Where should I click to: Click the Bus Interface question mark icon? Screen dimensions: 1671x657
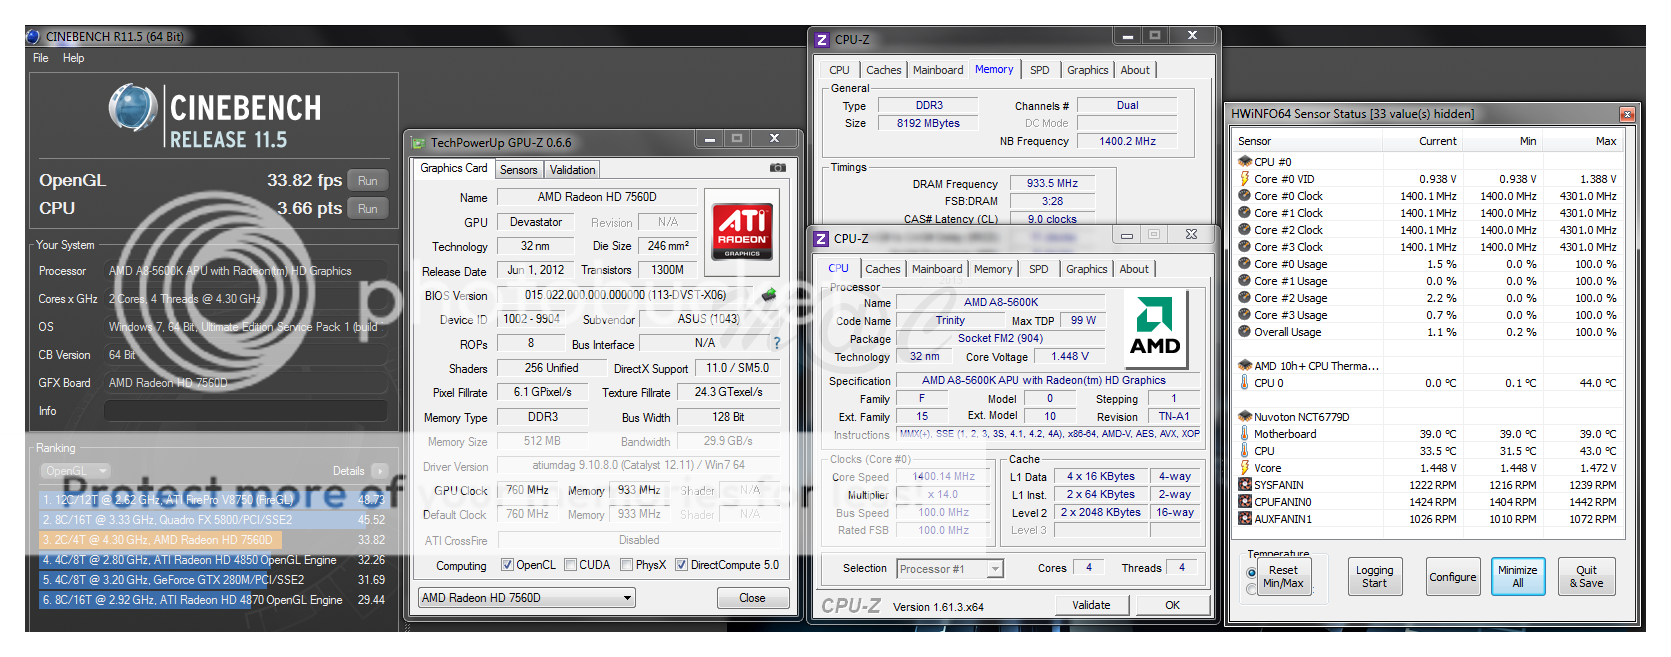776,343
